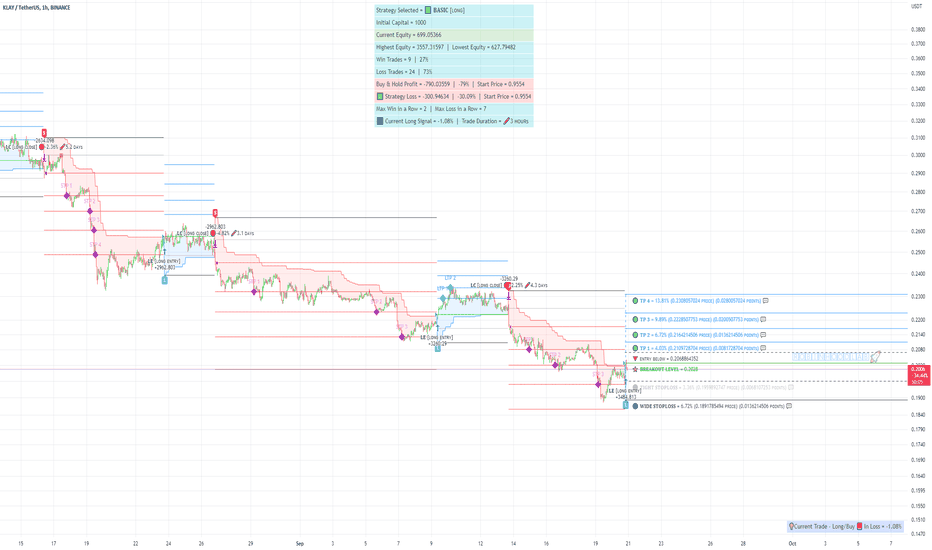Image resolution: width=932 pixels, height=550 pixels.
Task: Click the red square before In Loss
Action: click(x=859, y=526)
